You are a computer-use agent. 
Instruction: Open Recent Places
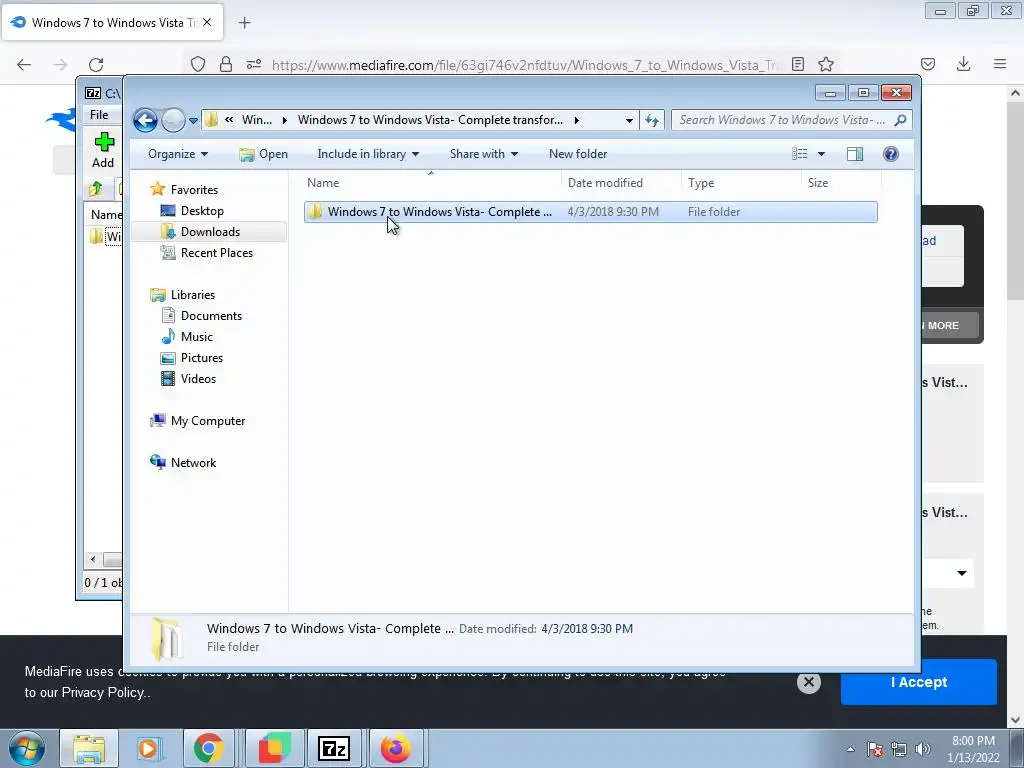coord(216,253)
